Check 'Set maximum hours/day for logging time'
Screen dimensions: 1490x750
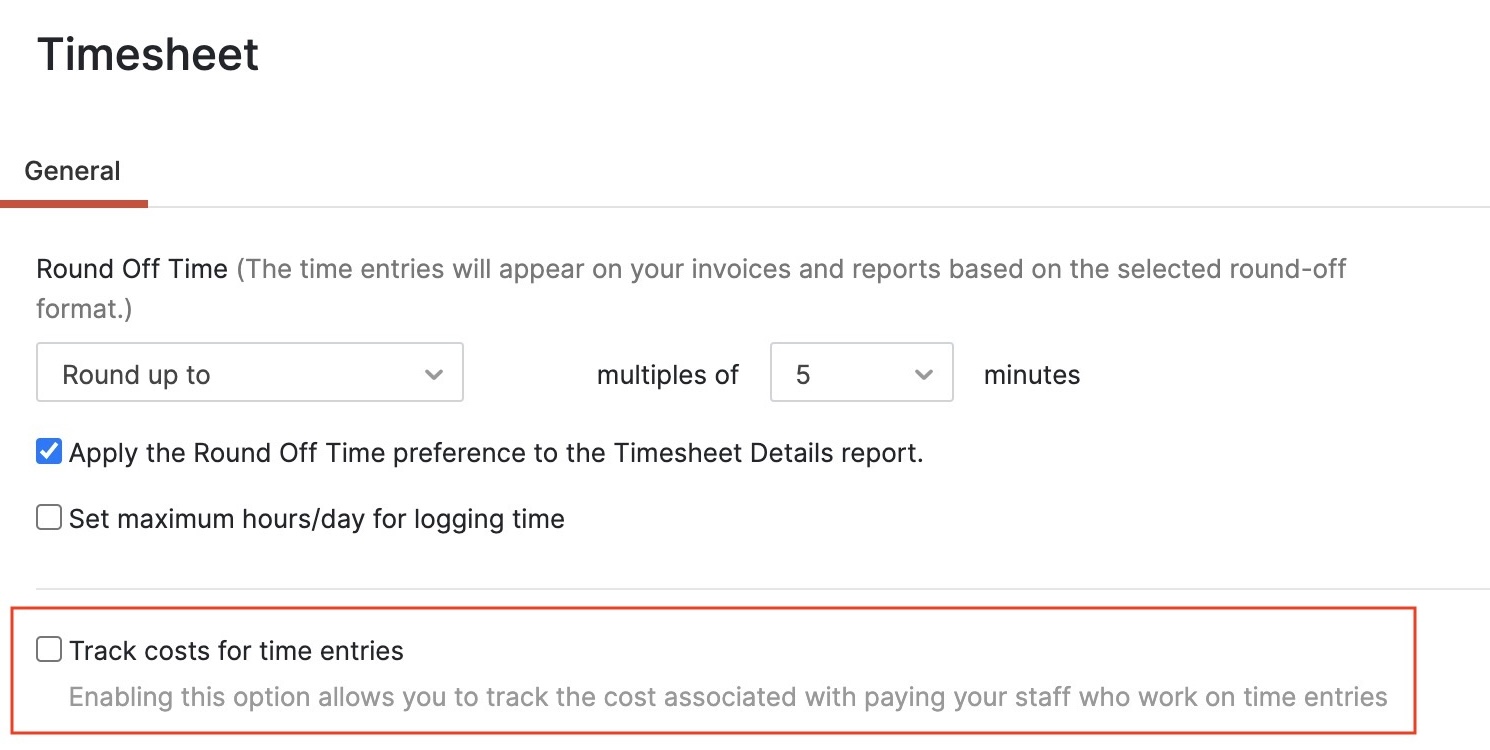48,518
